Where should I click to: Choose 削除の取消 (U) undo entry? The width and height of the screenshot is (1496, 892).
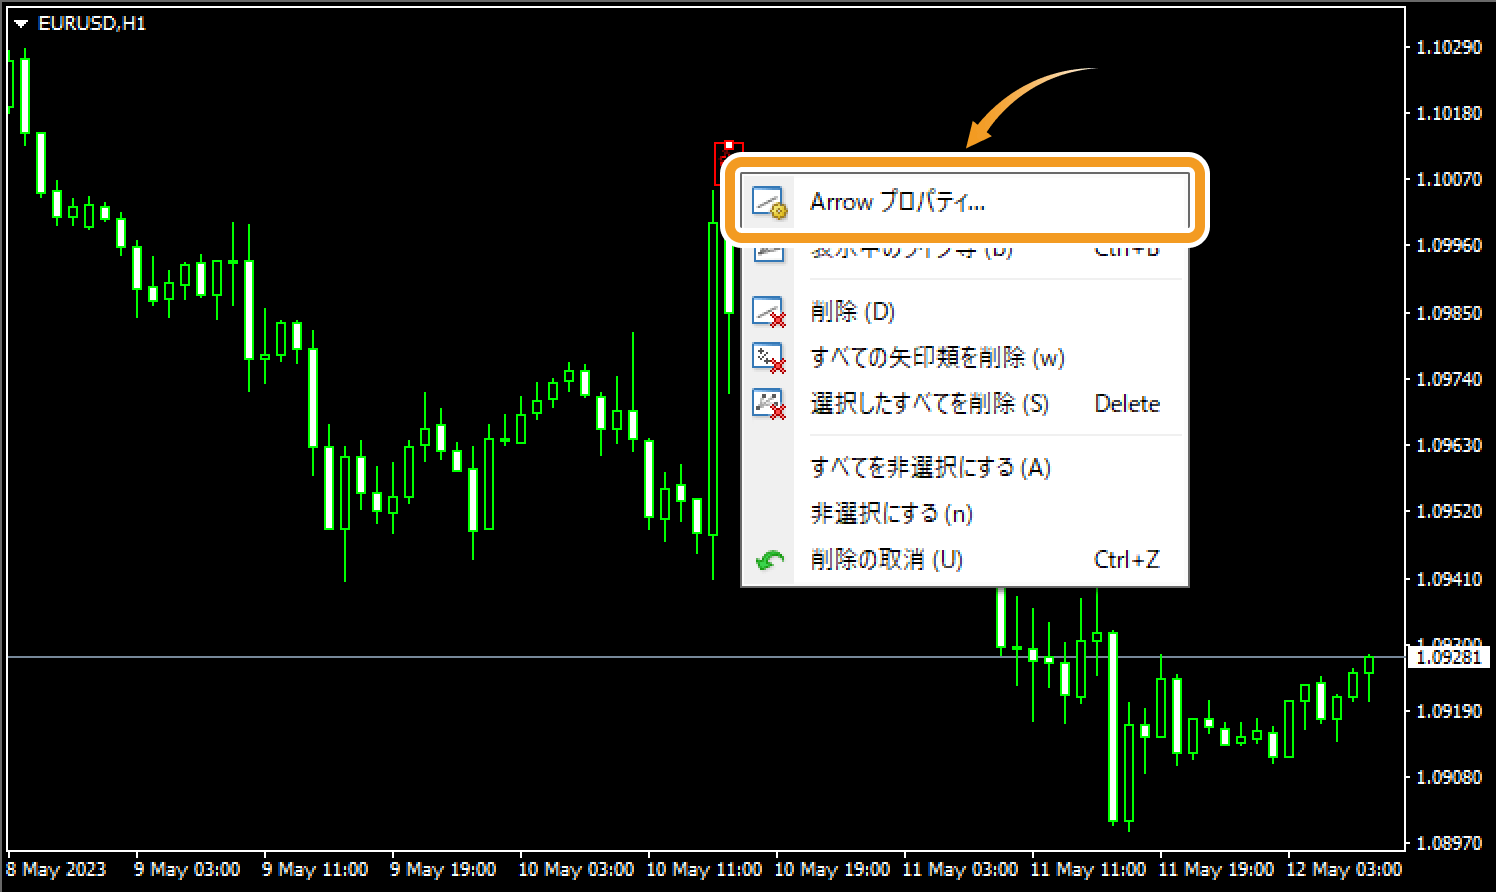(965, 559)
